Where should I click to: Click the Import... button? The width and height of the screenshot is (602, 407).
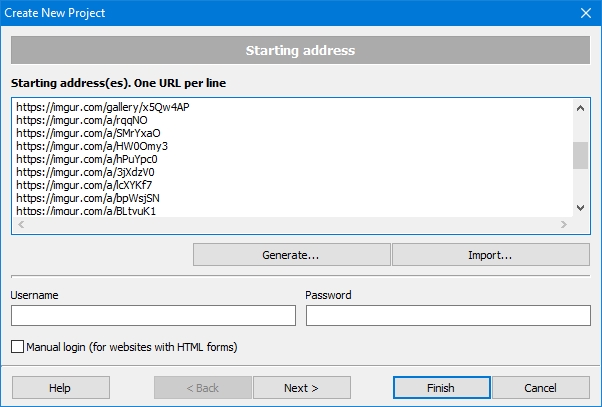pos(491,255)
